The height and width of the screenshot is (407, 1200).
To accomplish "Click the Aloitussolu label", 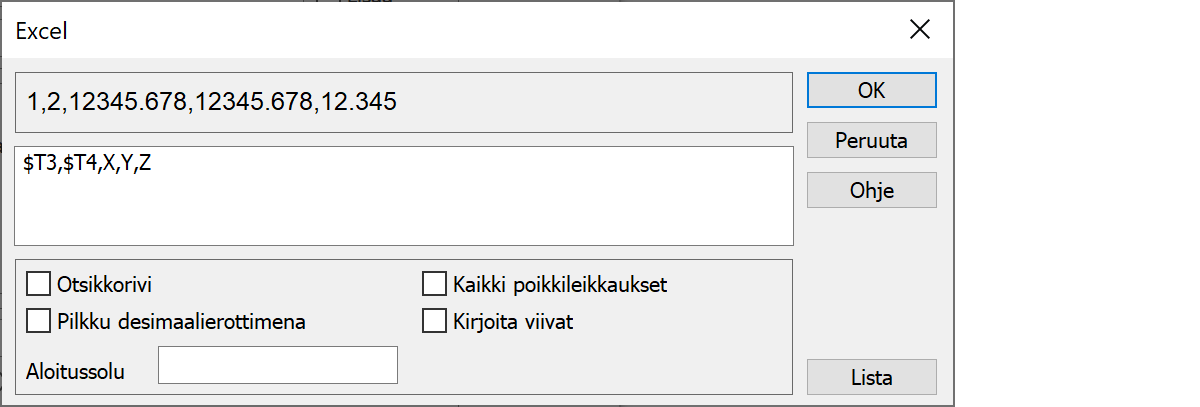I will click(76, 371).
